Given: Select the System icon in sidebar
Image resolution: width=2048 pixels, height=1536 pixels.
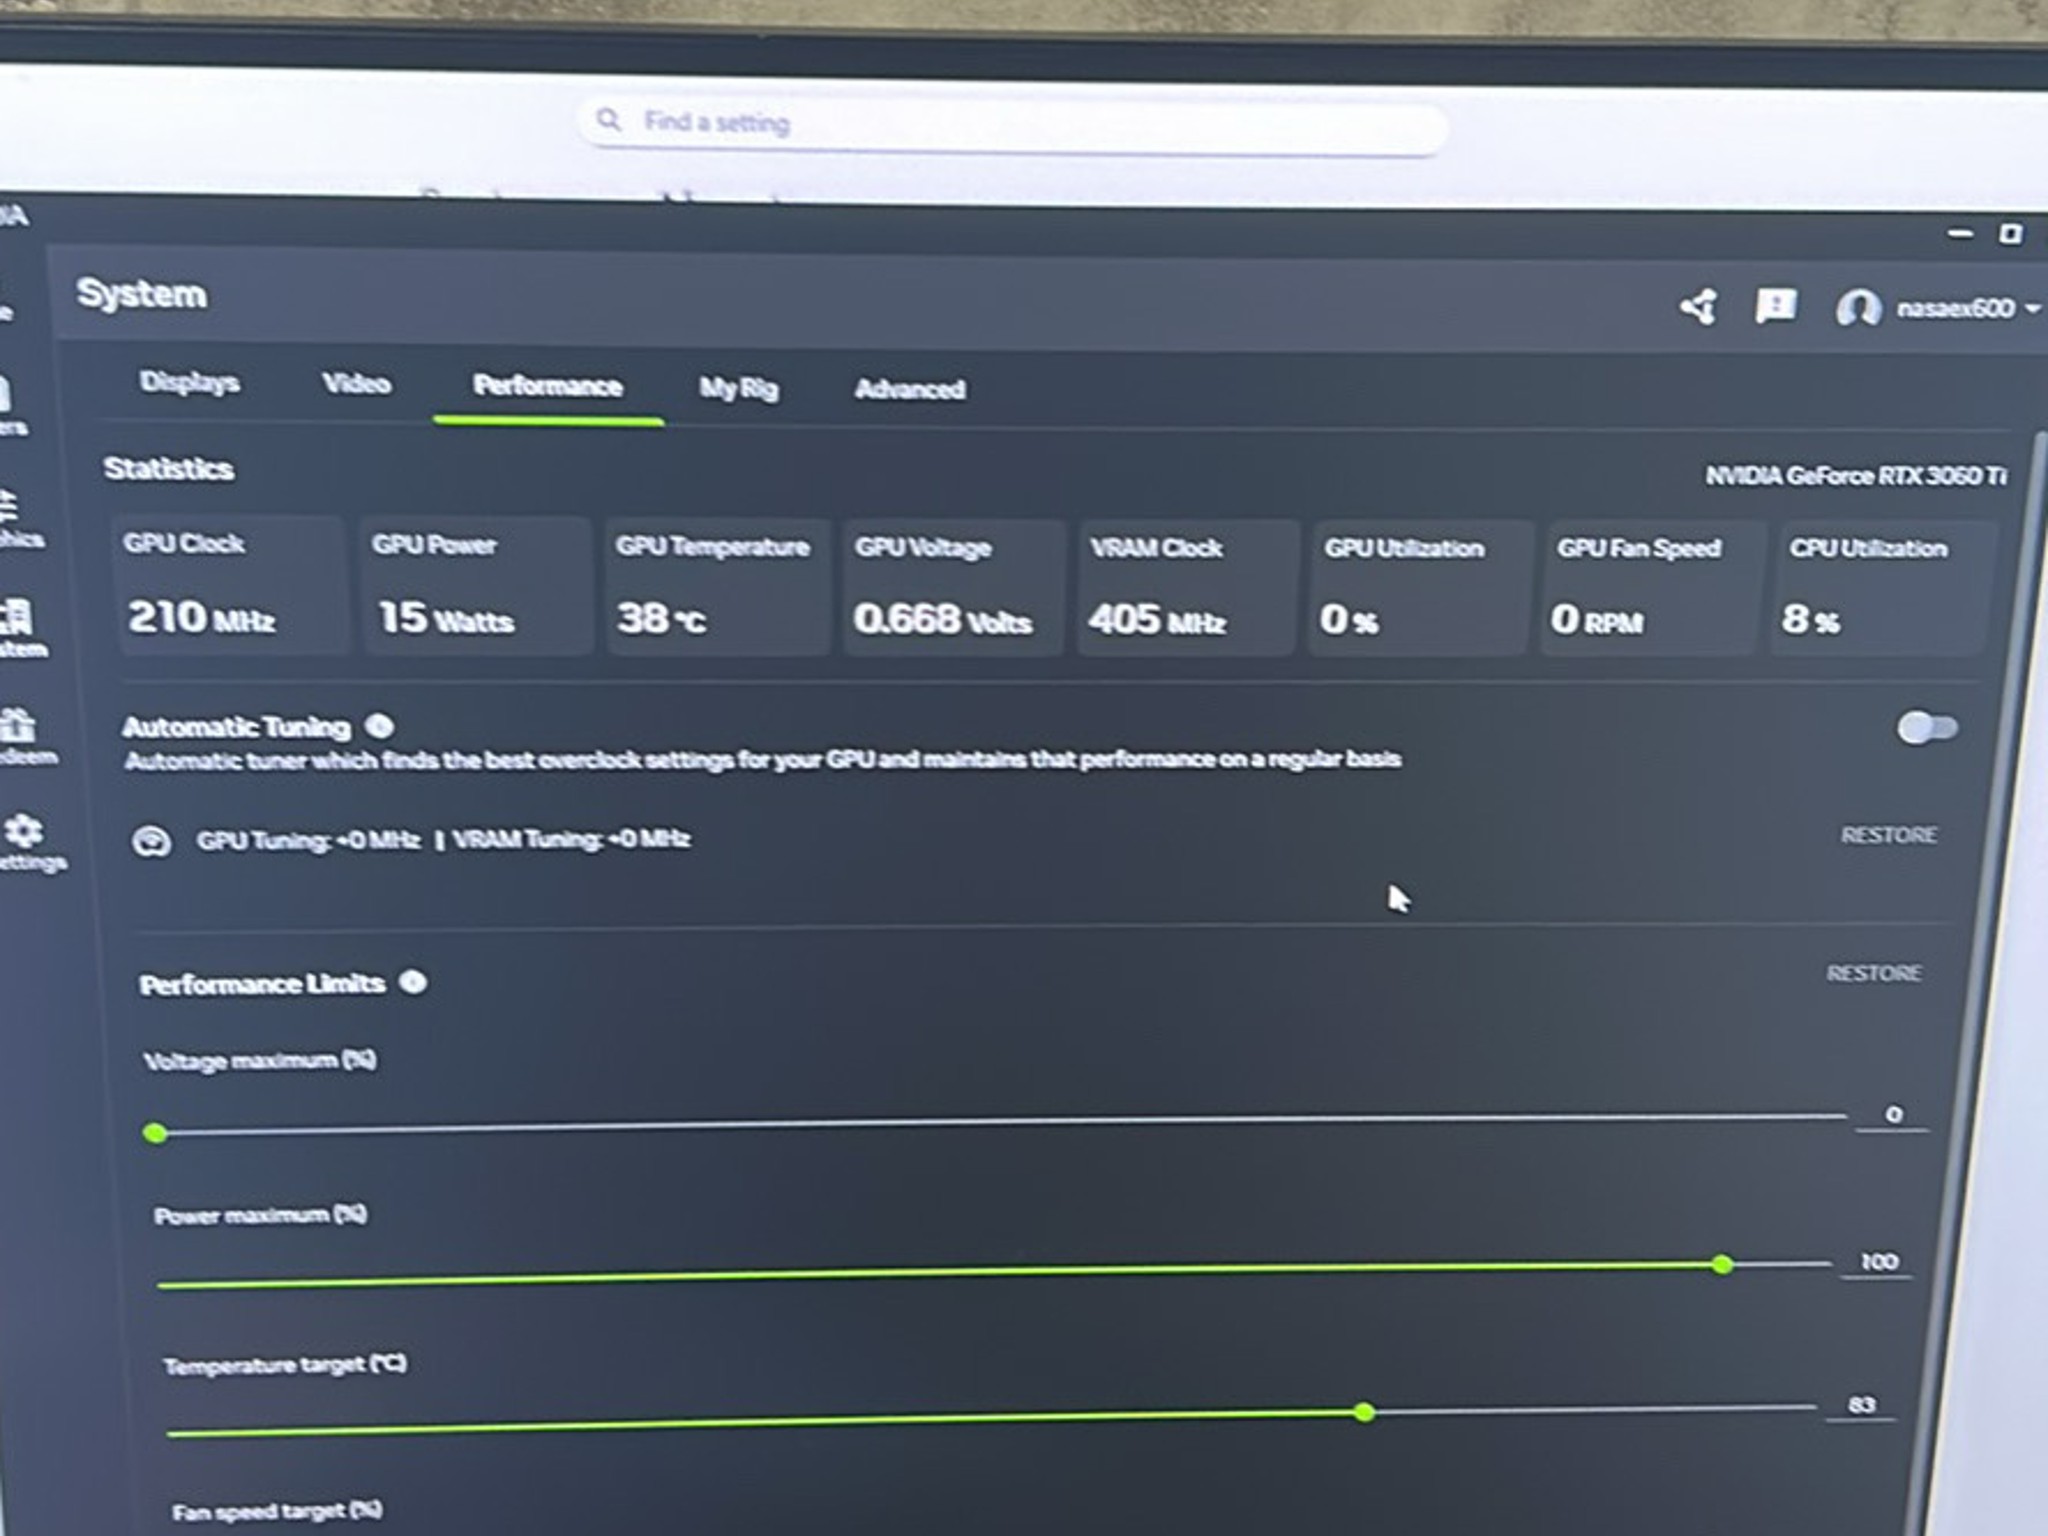Looking at the screenshot, I should click(x=18, y=616).
